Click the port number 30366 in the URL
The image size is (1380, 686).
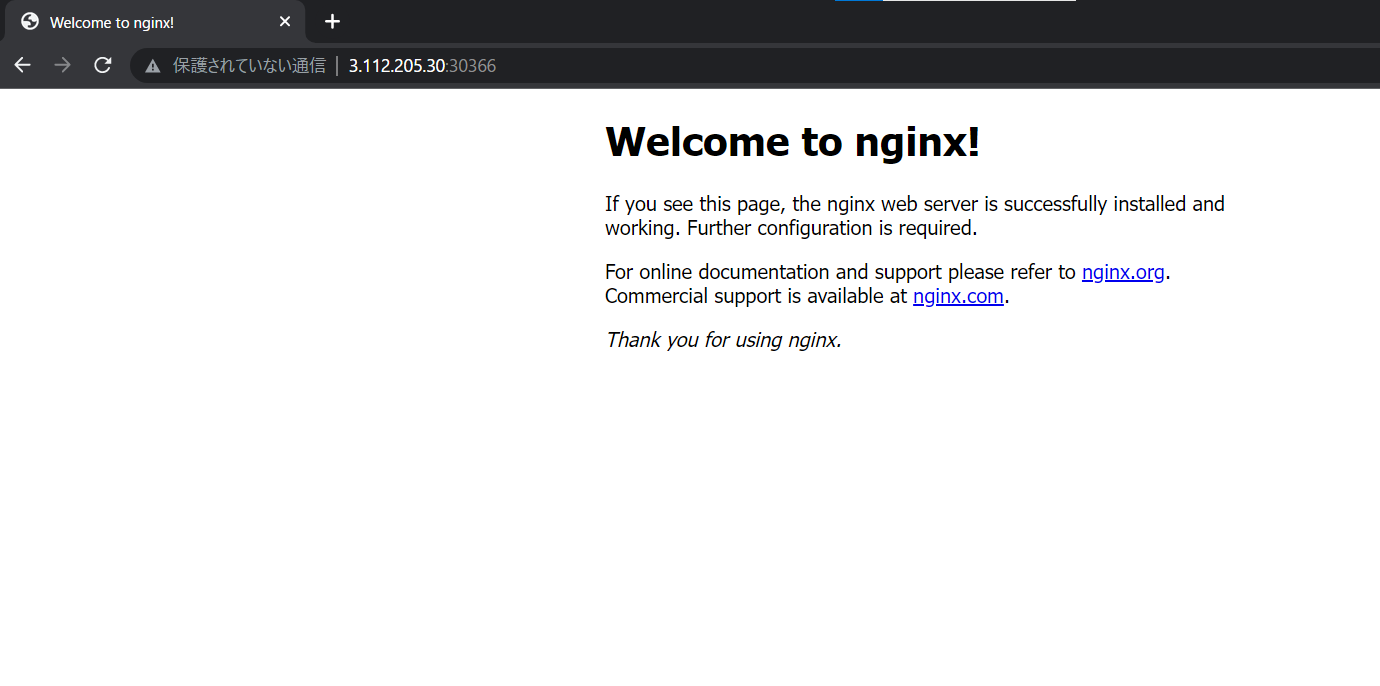tap(472, 66)
